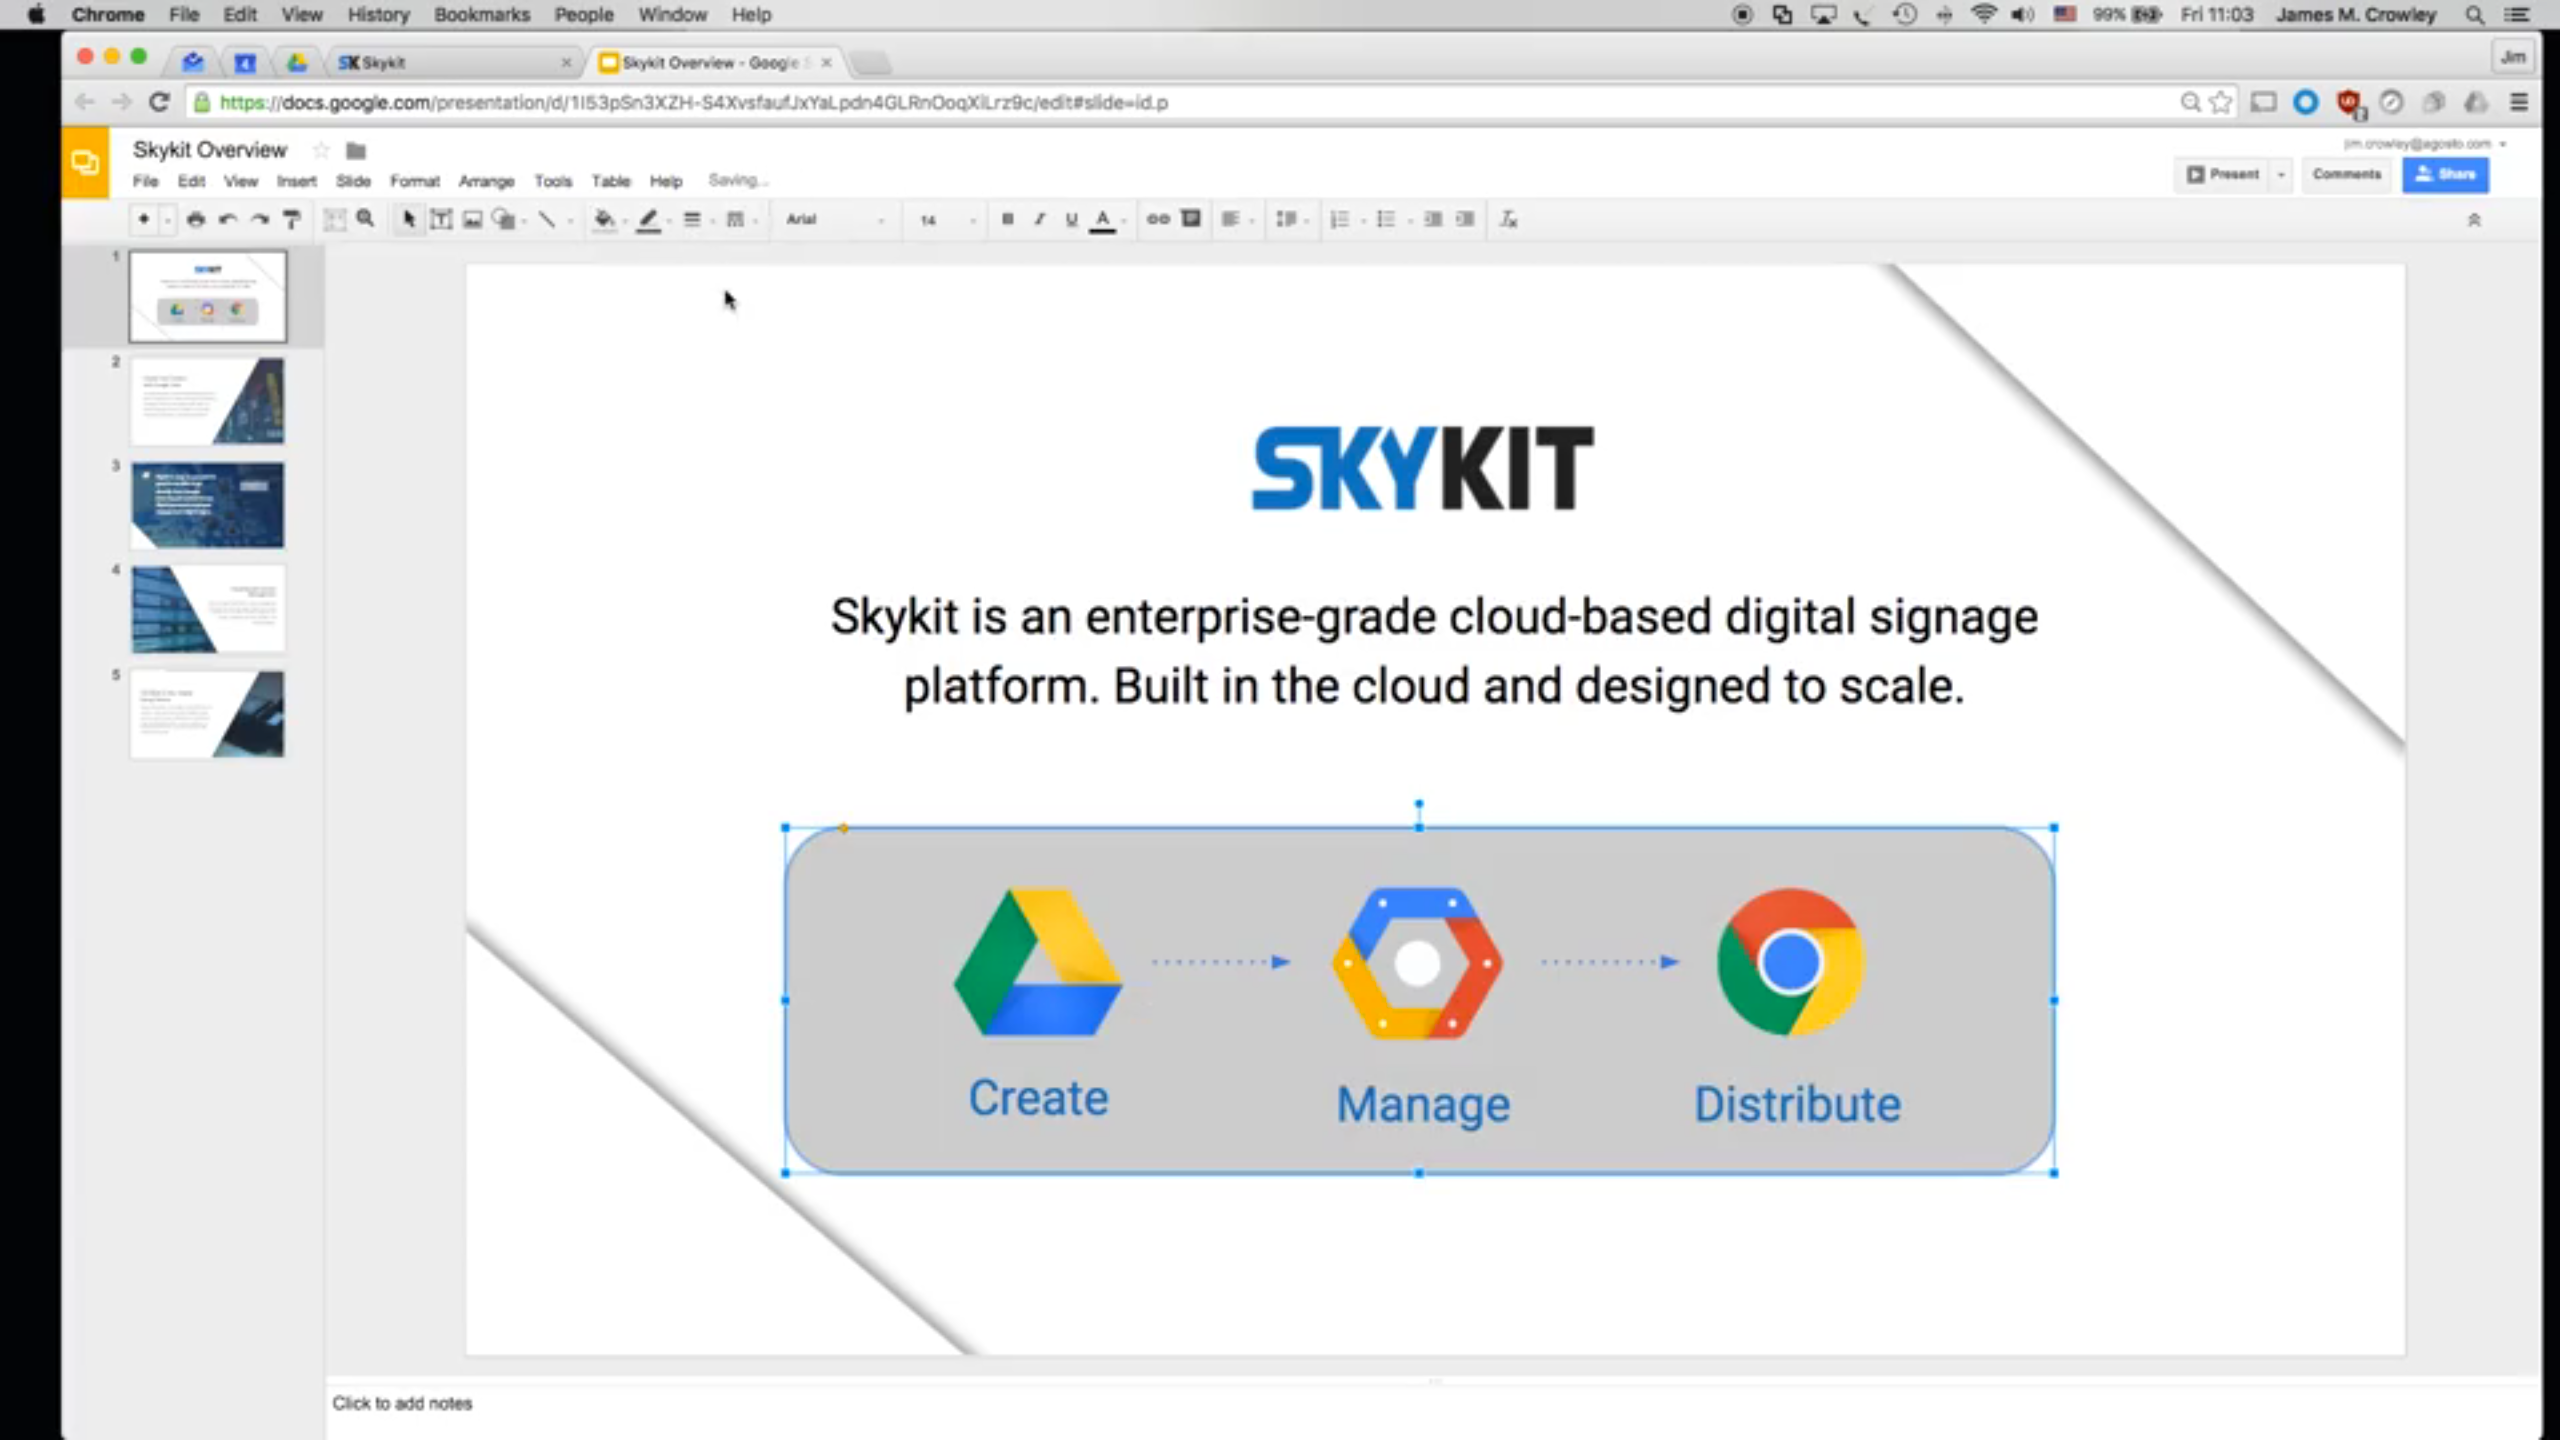Open the line dash style menu

[x=736, y=219]
